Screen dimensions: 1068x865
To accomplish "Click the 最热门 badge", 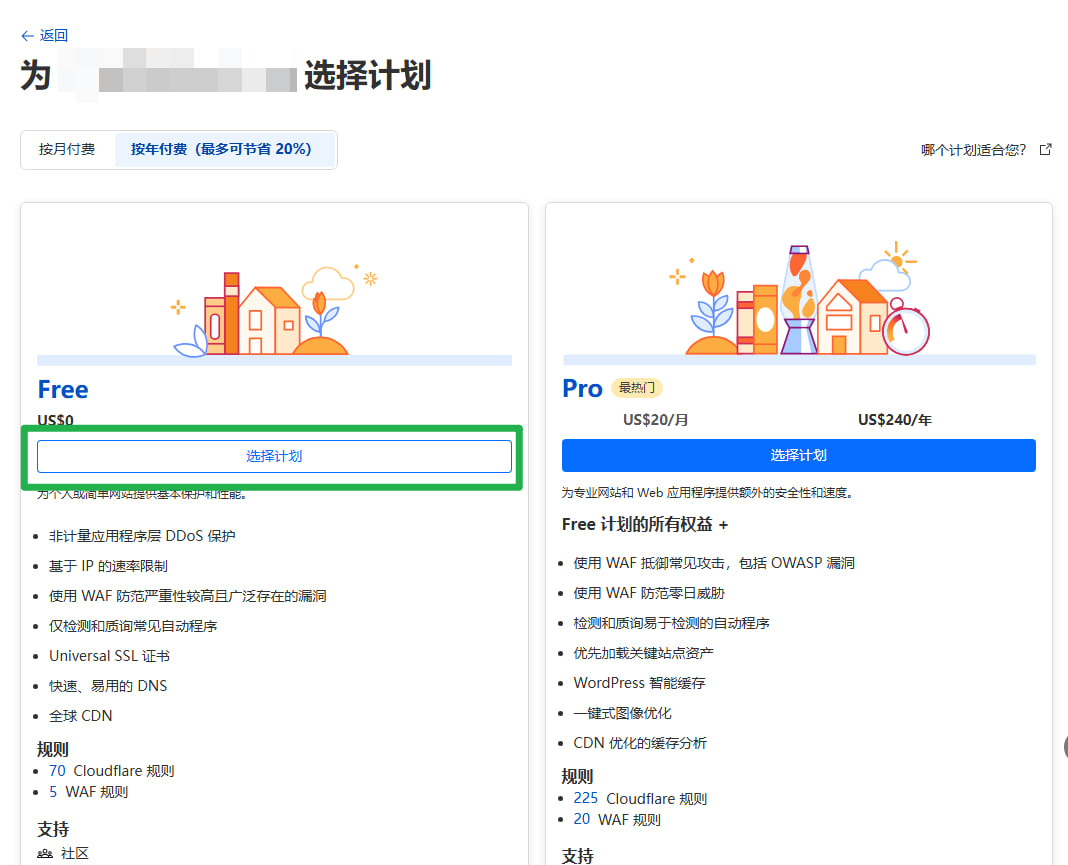I will point(637,388).
